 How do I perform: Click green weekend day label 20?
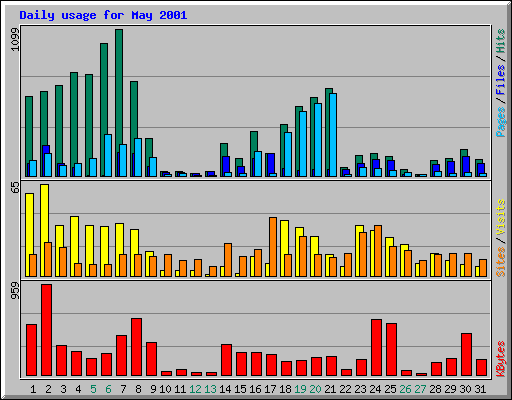tap(315, 389)
